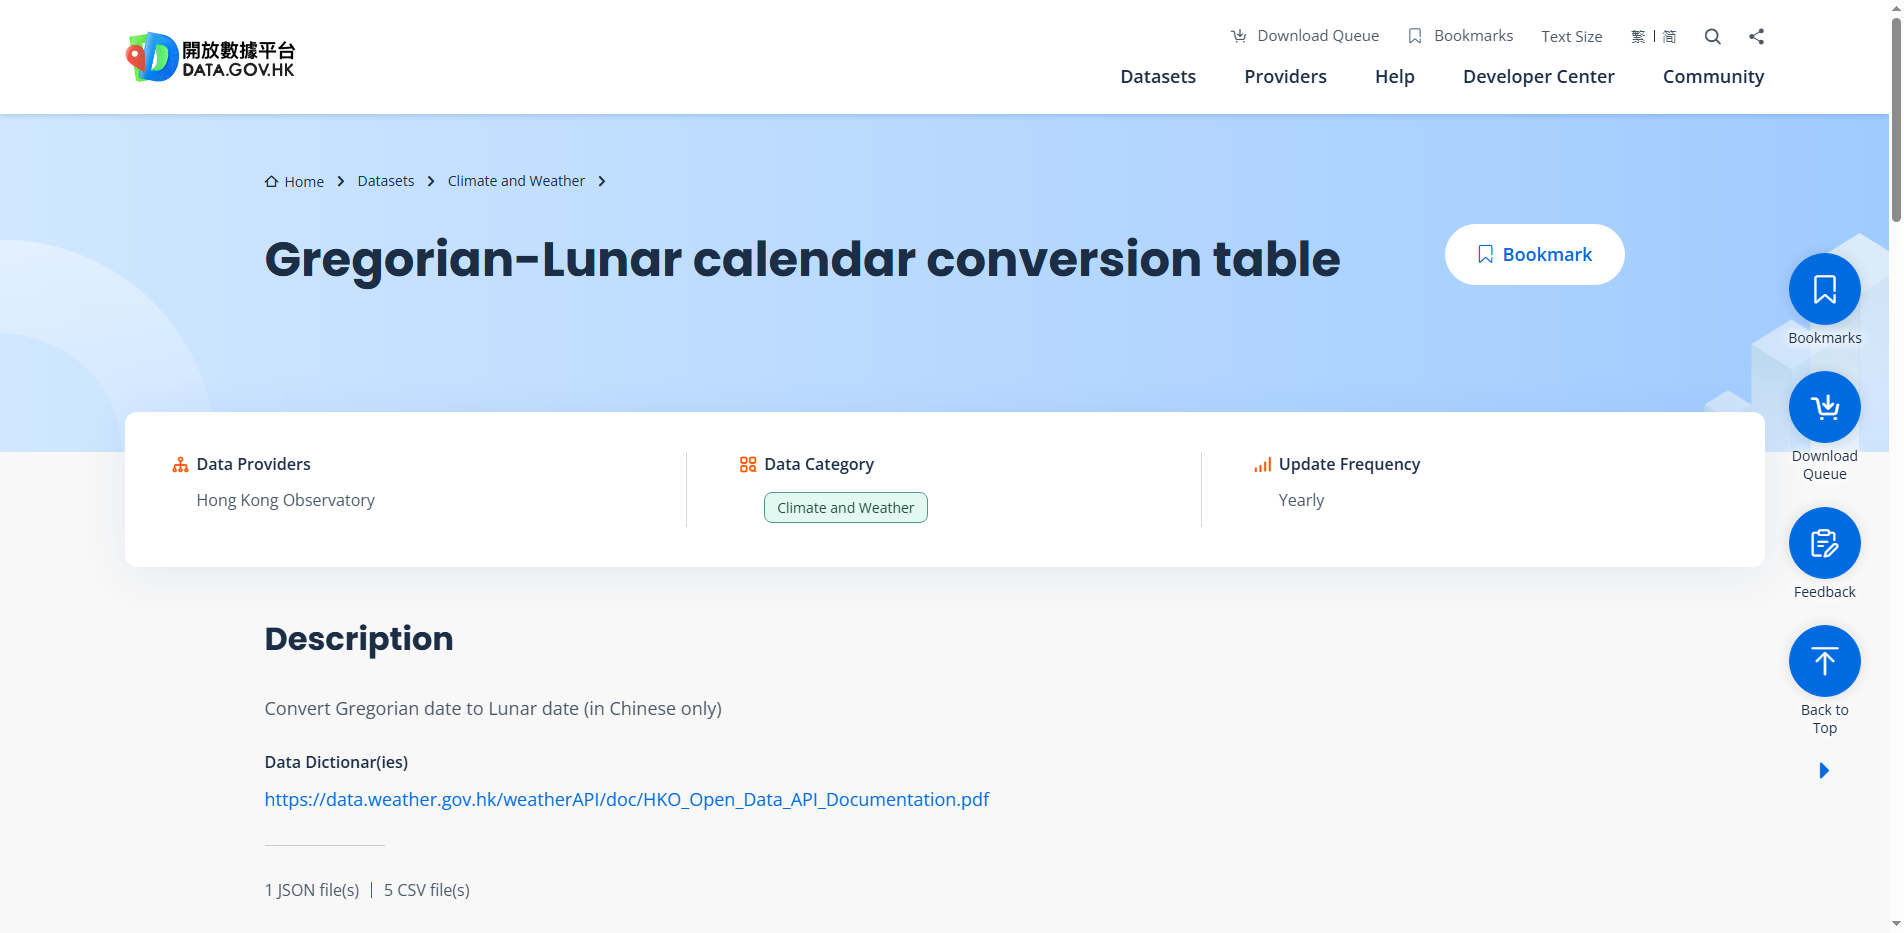The width and height of the screenshot is (1904, 933).
Task: Go to Datasets breadcrumb
Action: click(x=386, y=181)
